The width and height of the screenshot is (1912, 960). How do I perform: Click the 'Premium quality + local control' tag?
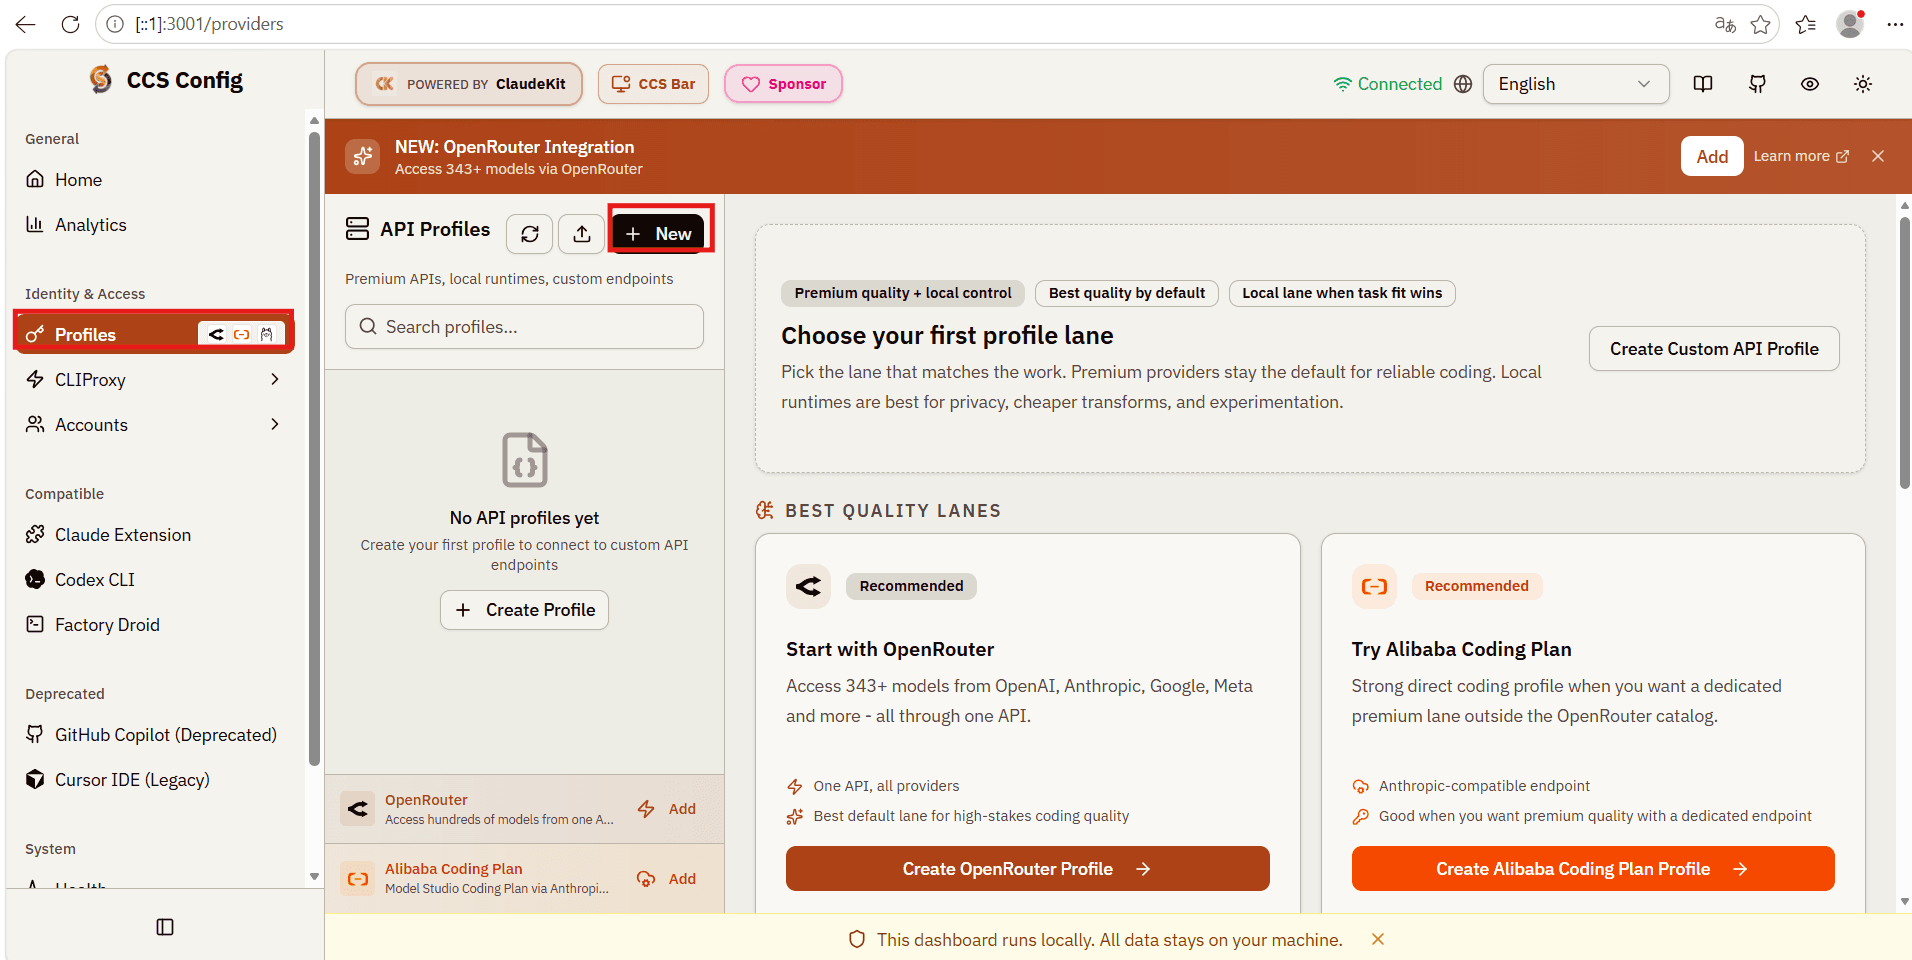[903, 293]
